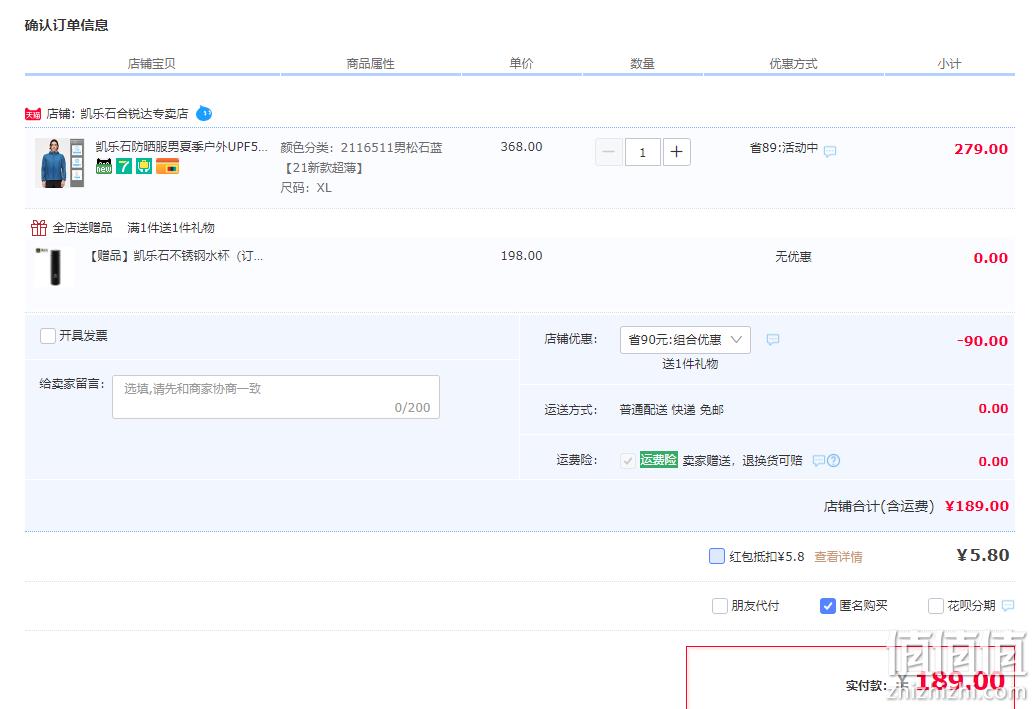Uncheck the 匿名购买 checkbox
This screenshot has height=709, width=1036.
click(x=828, y=606)
